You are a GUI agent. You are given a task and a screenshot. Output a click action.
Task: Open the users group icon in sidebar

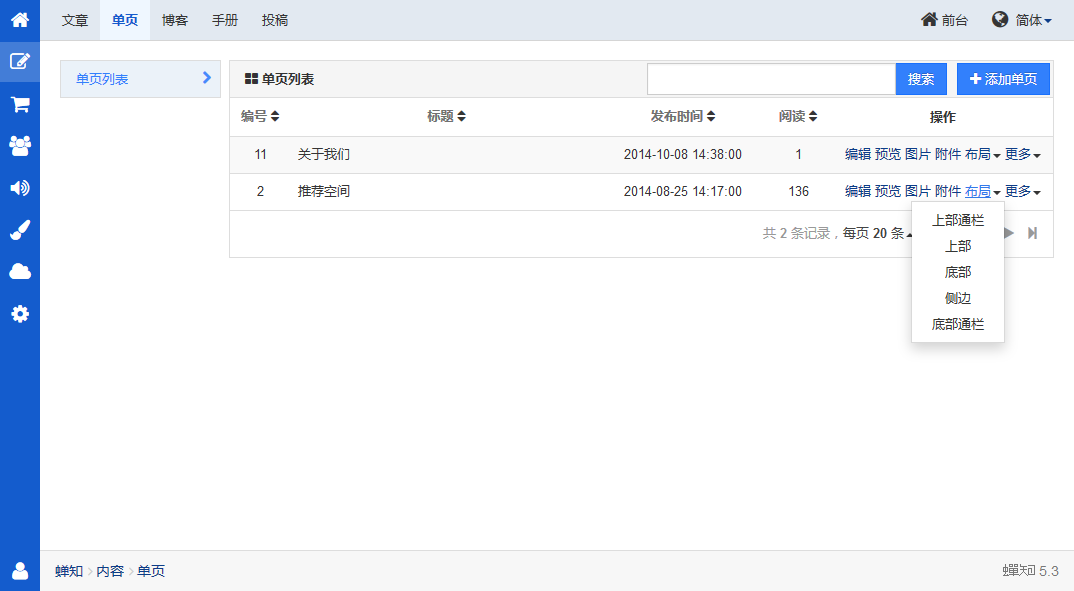point(20,146)
